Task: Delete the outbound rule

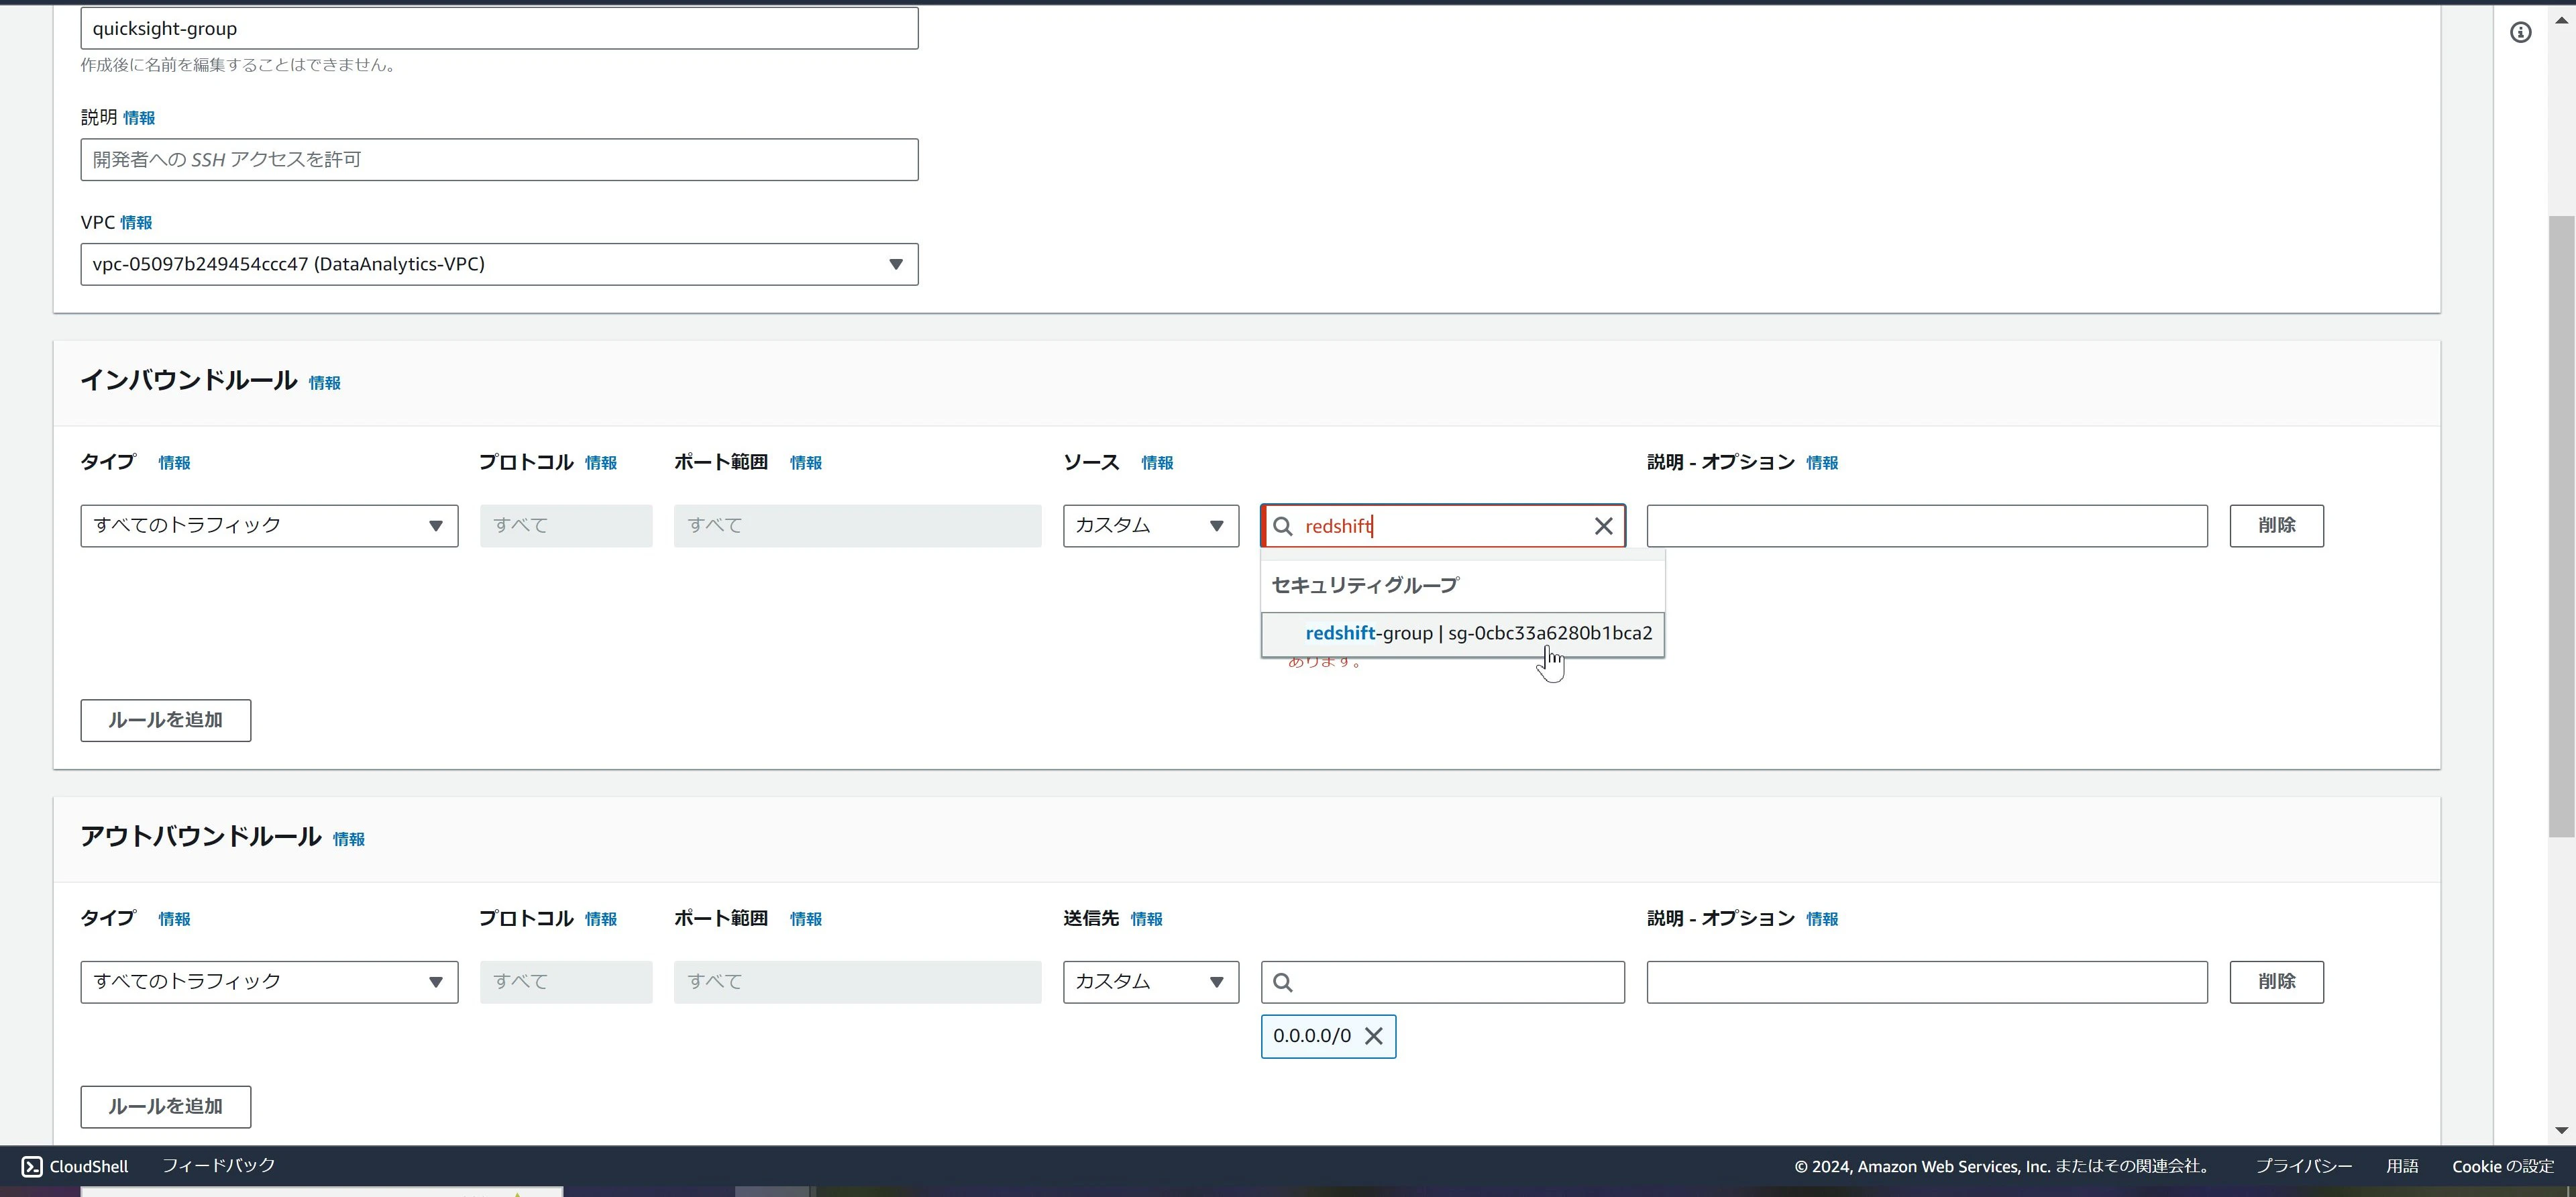Action: tap(2276, 982)
